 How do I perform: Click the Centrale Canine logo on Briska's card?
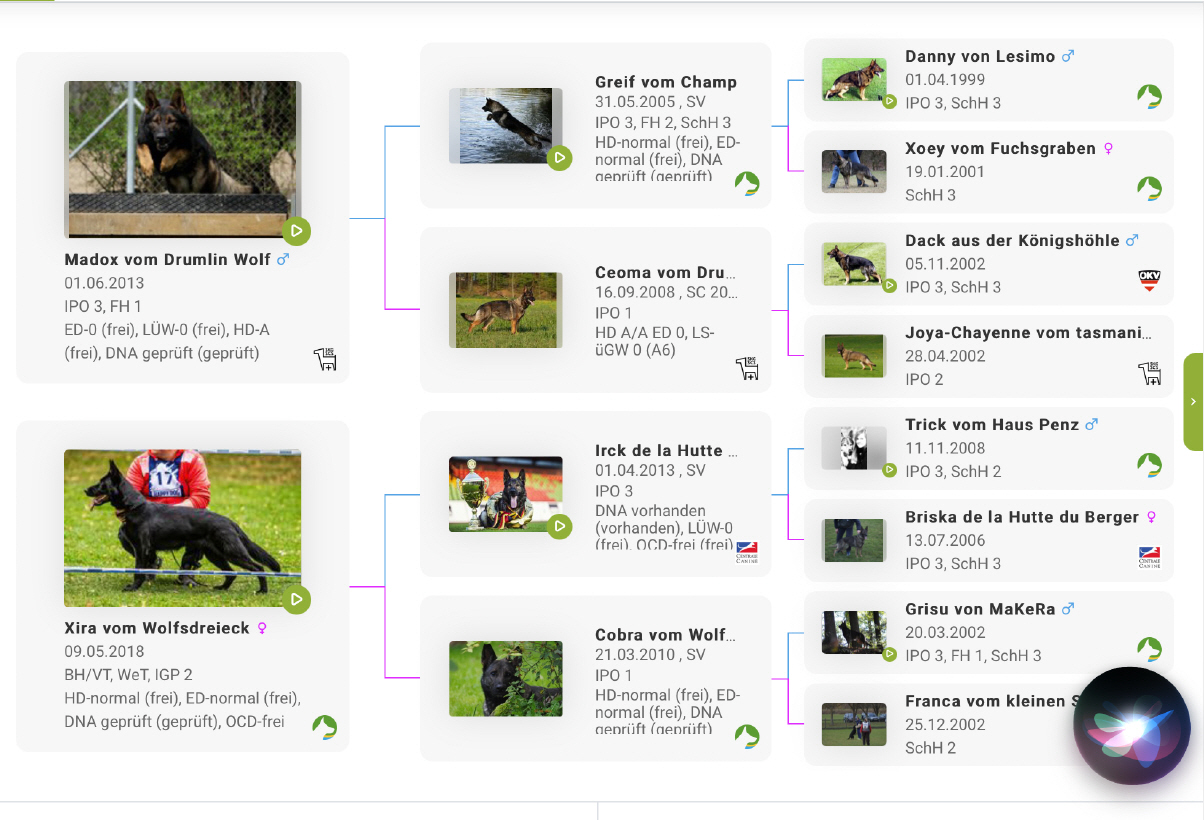point(1149,557)
